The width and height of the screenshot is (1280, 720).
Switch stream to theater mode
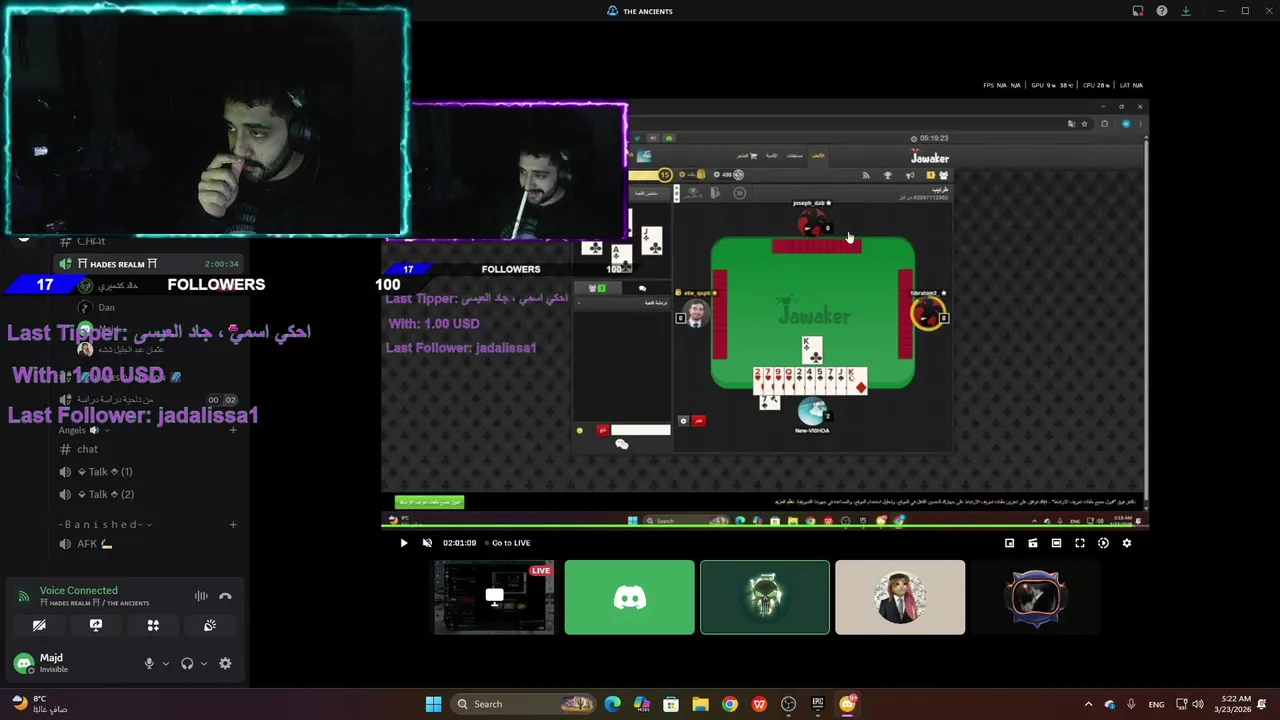(x=1056, y=543)
